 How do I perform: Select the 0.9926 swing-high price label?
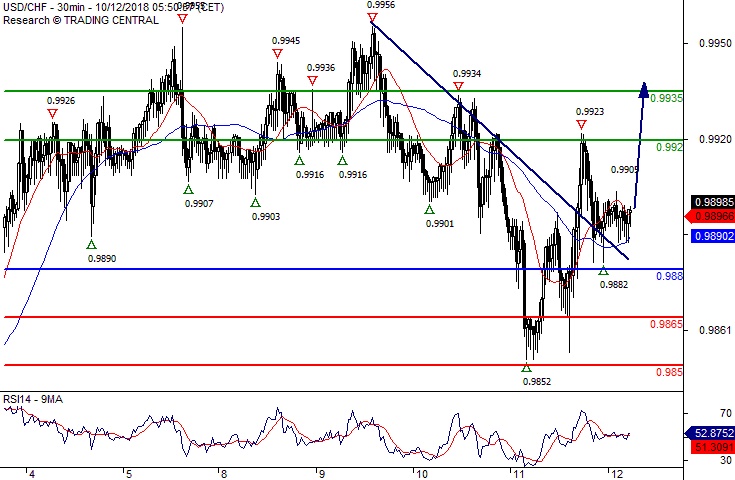click(x=61, y=101)
